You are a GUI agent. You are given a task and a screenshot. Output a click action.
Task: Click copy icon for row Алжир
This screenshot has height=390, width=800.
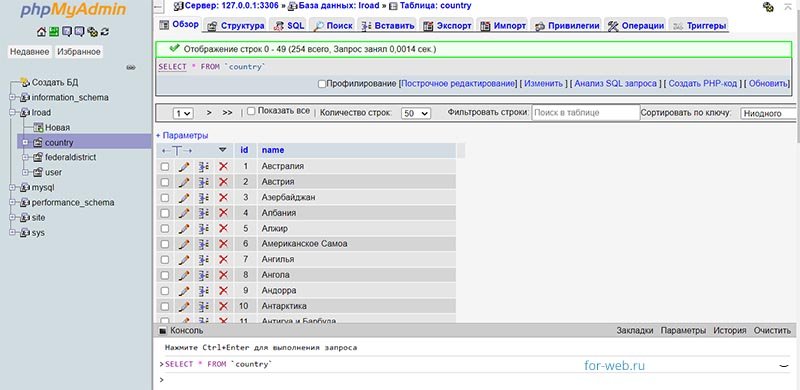tap(204, 229)
